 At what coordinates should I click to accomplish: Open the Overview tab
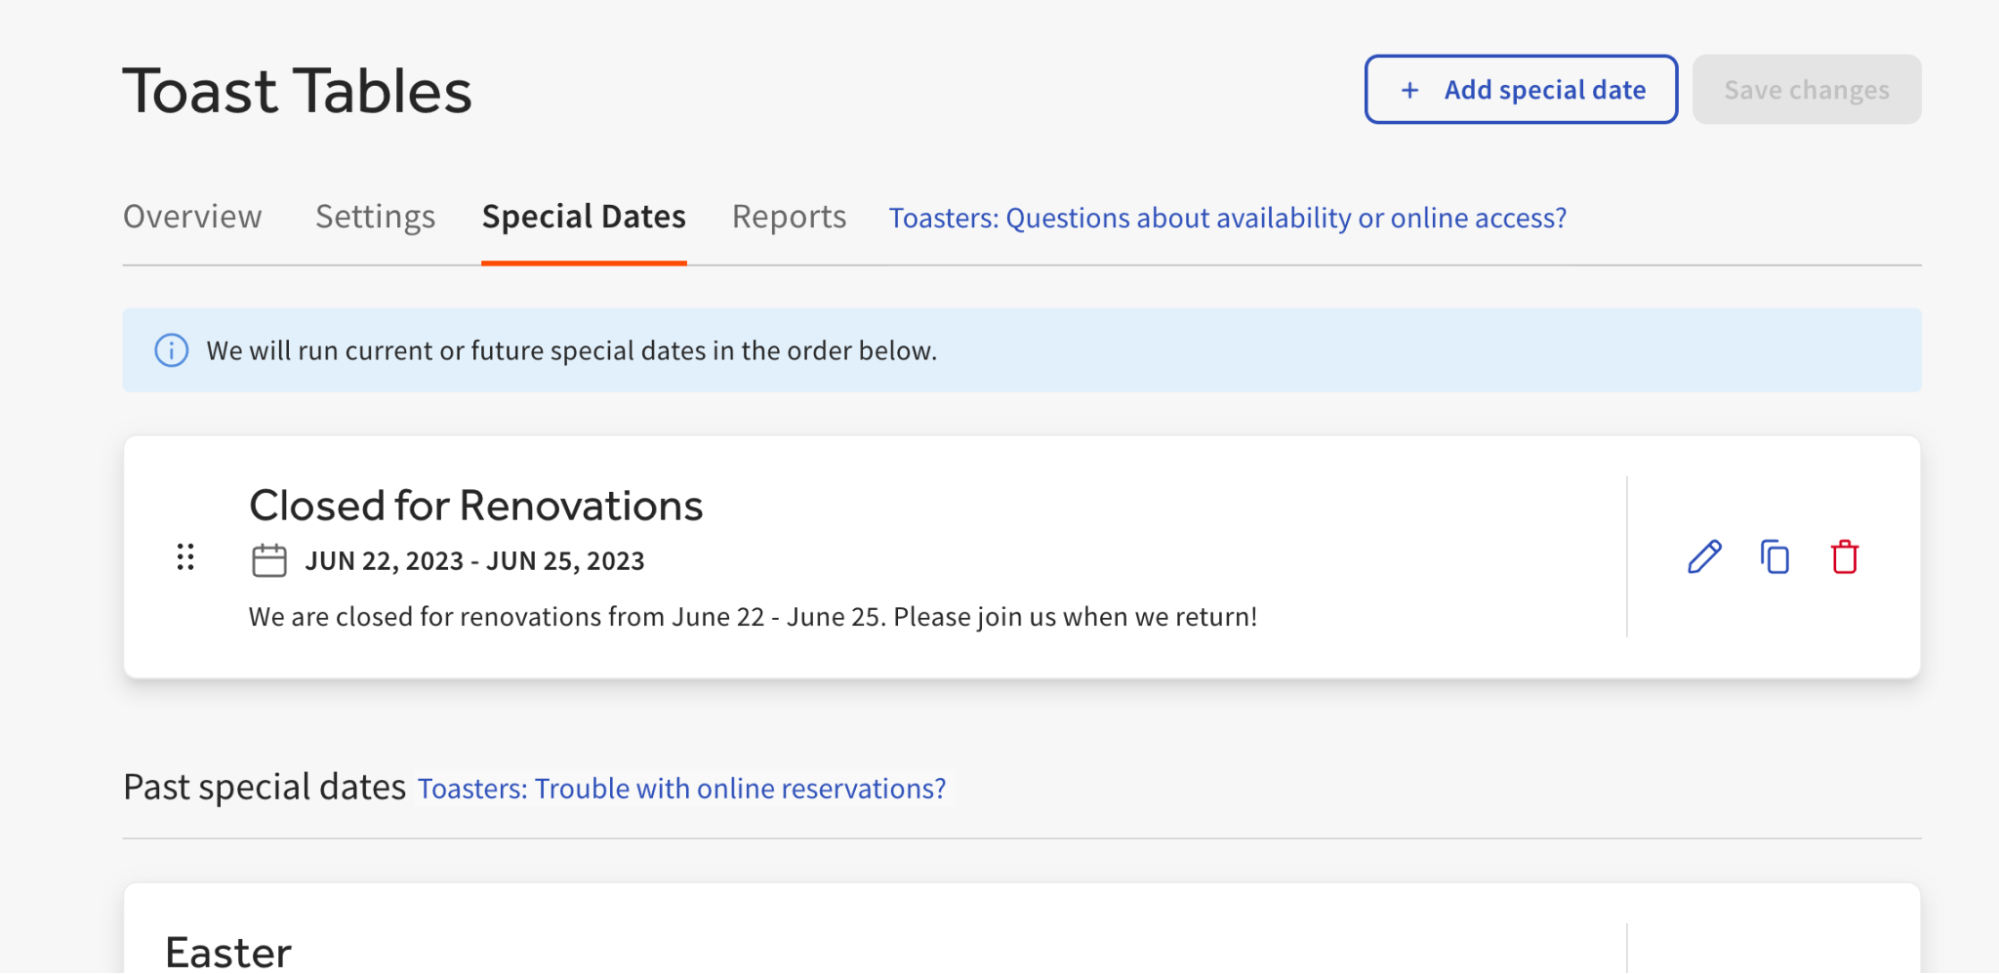pyautogui.click(x=192, y=217)
